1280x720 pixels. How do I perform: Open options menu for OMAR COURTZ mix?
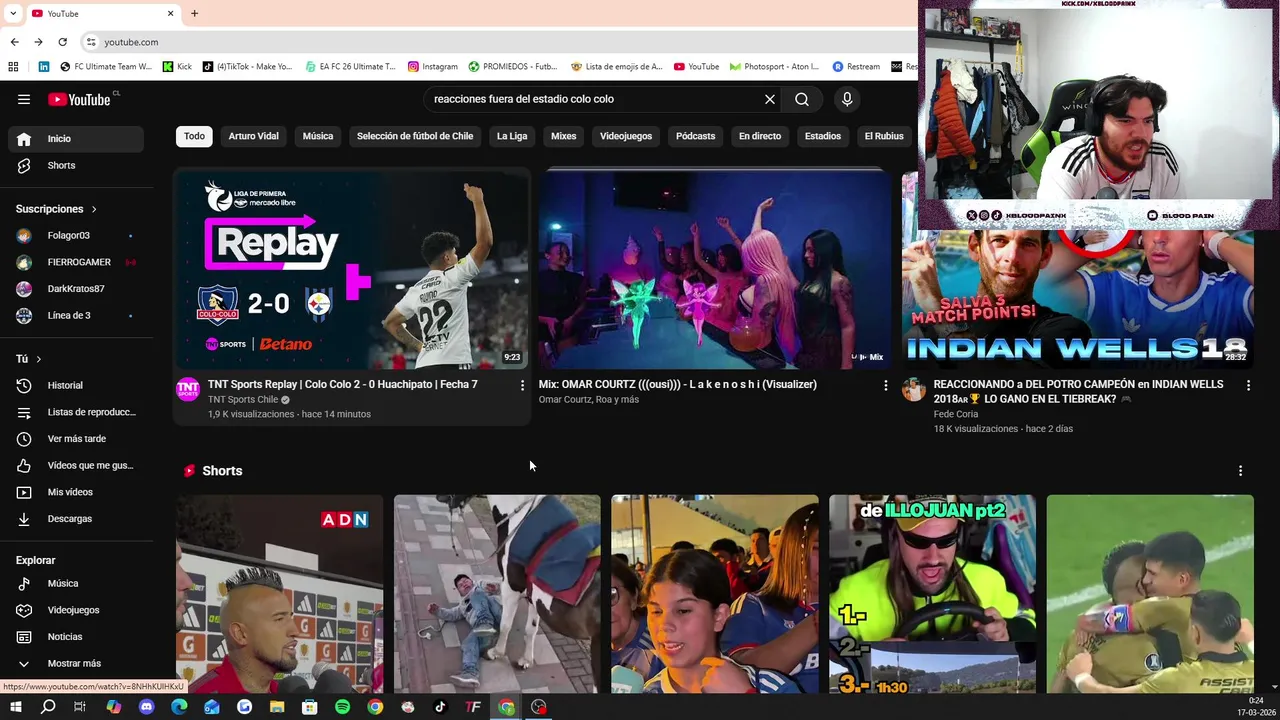pyautogui.click(x=885, y=385)
